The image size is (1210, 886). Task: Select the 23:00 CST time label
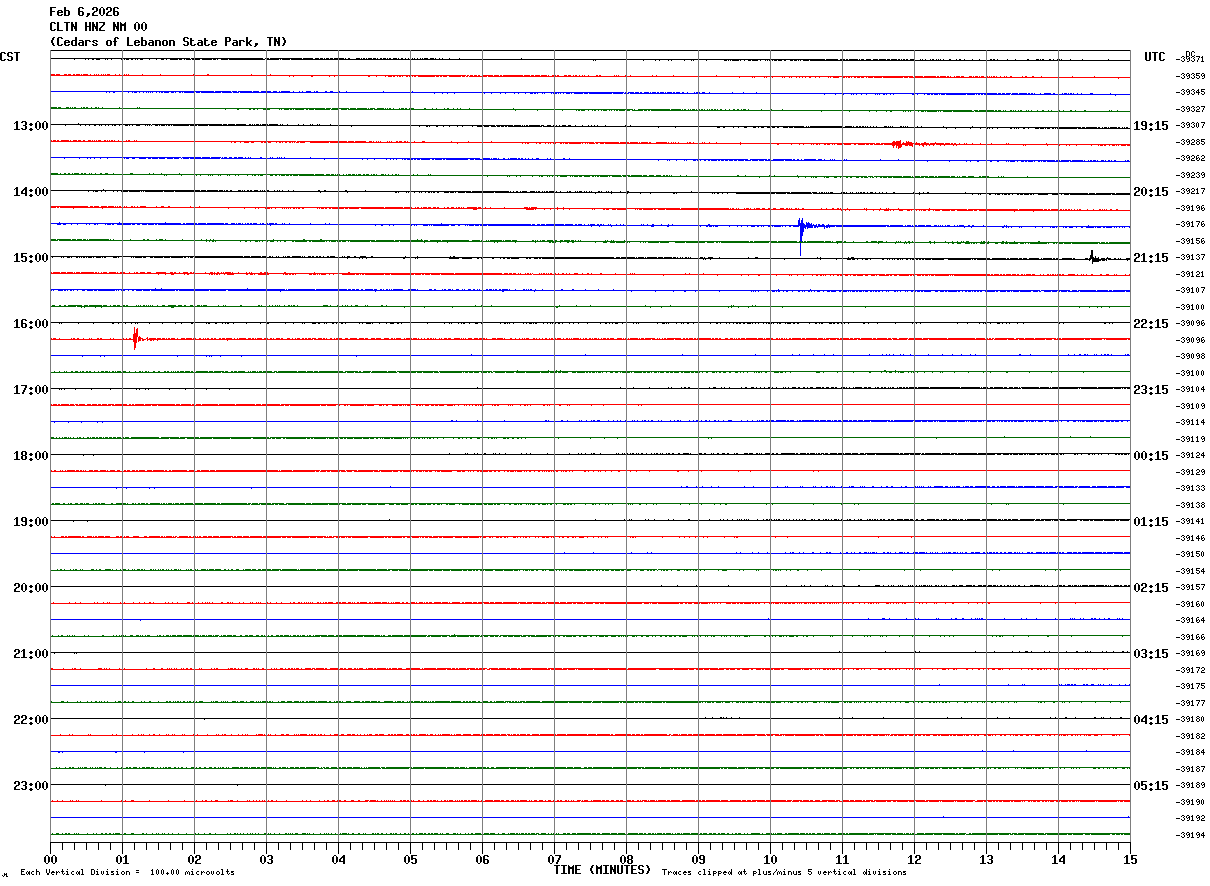click(x=30, y=786)
